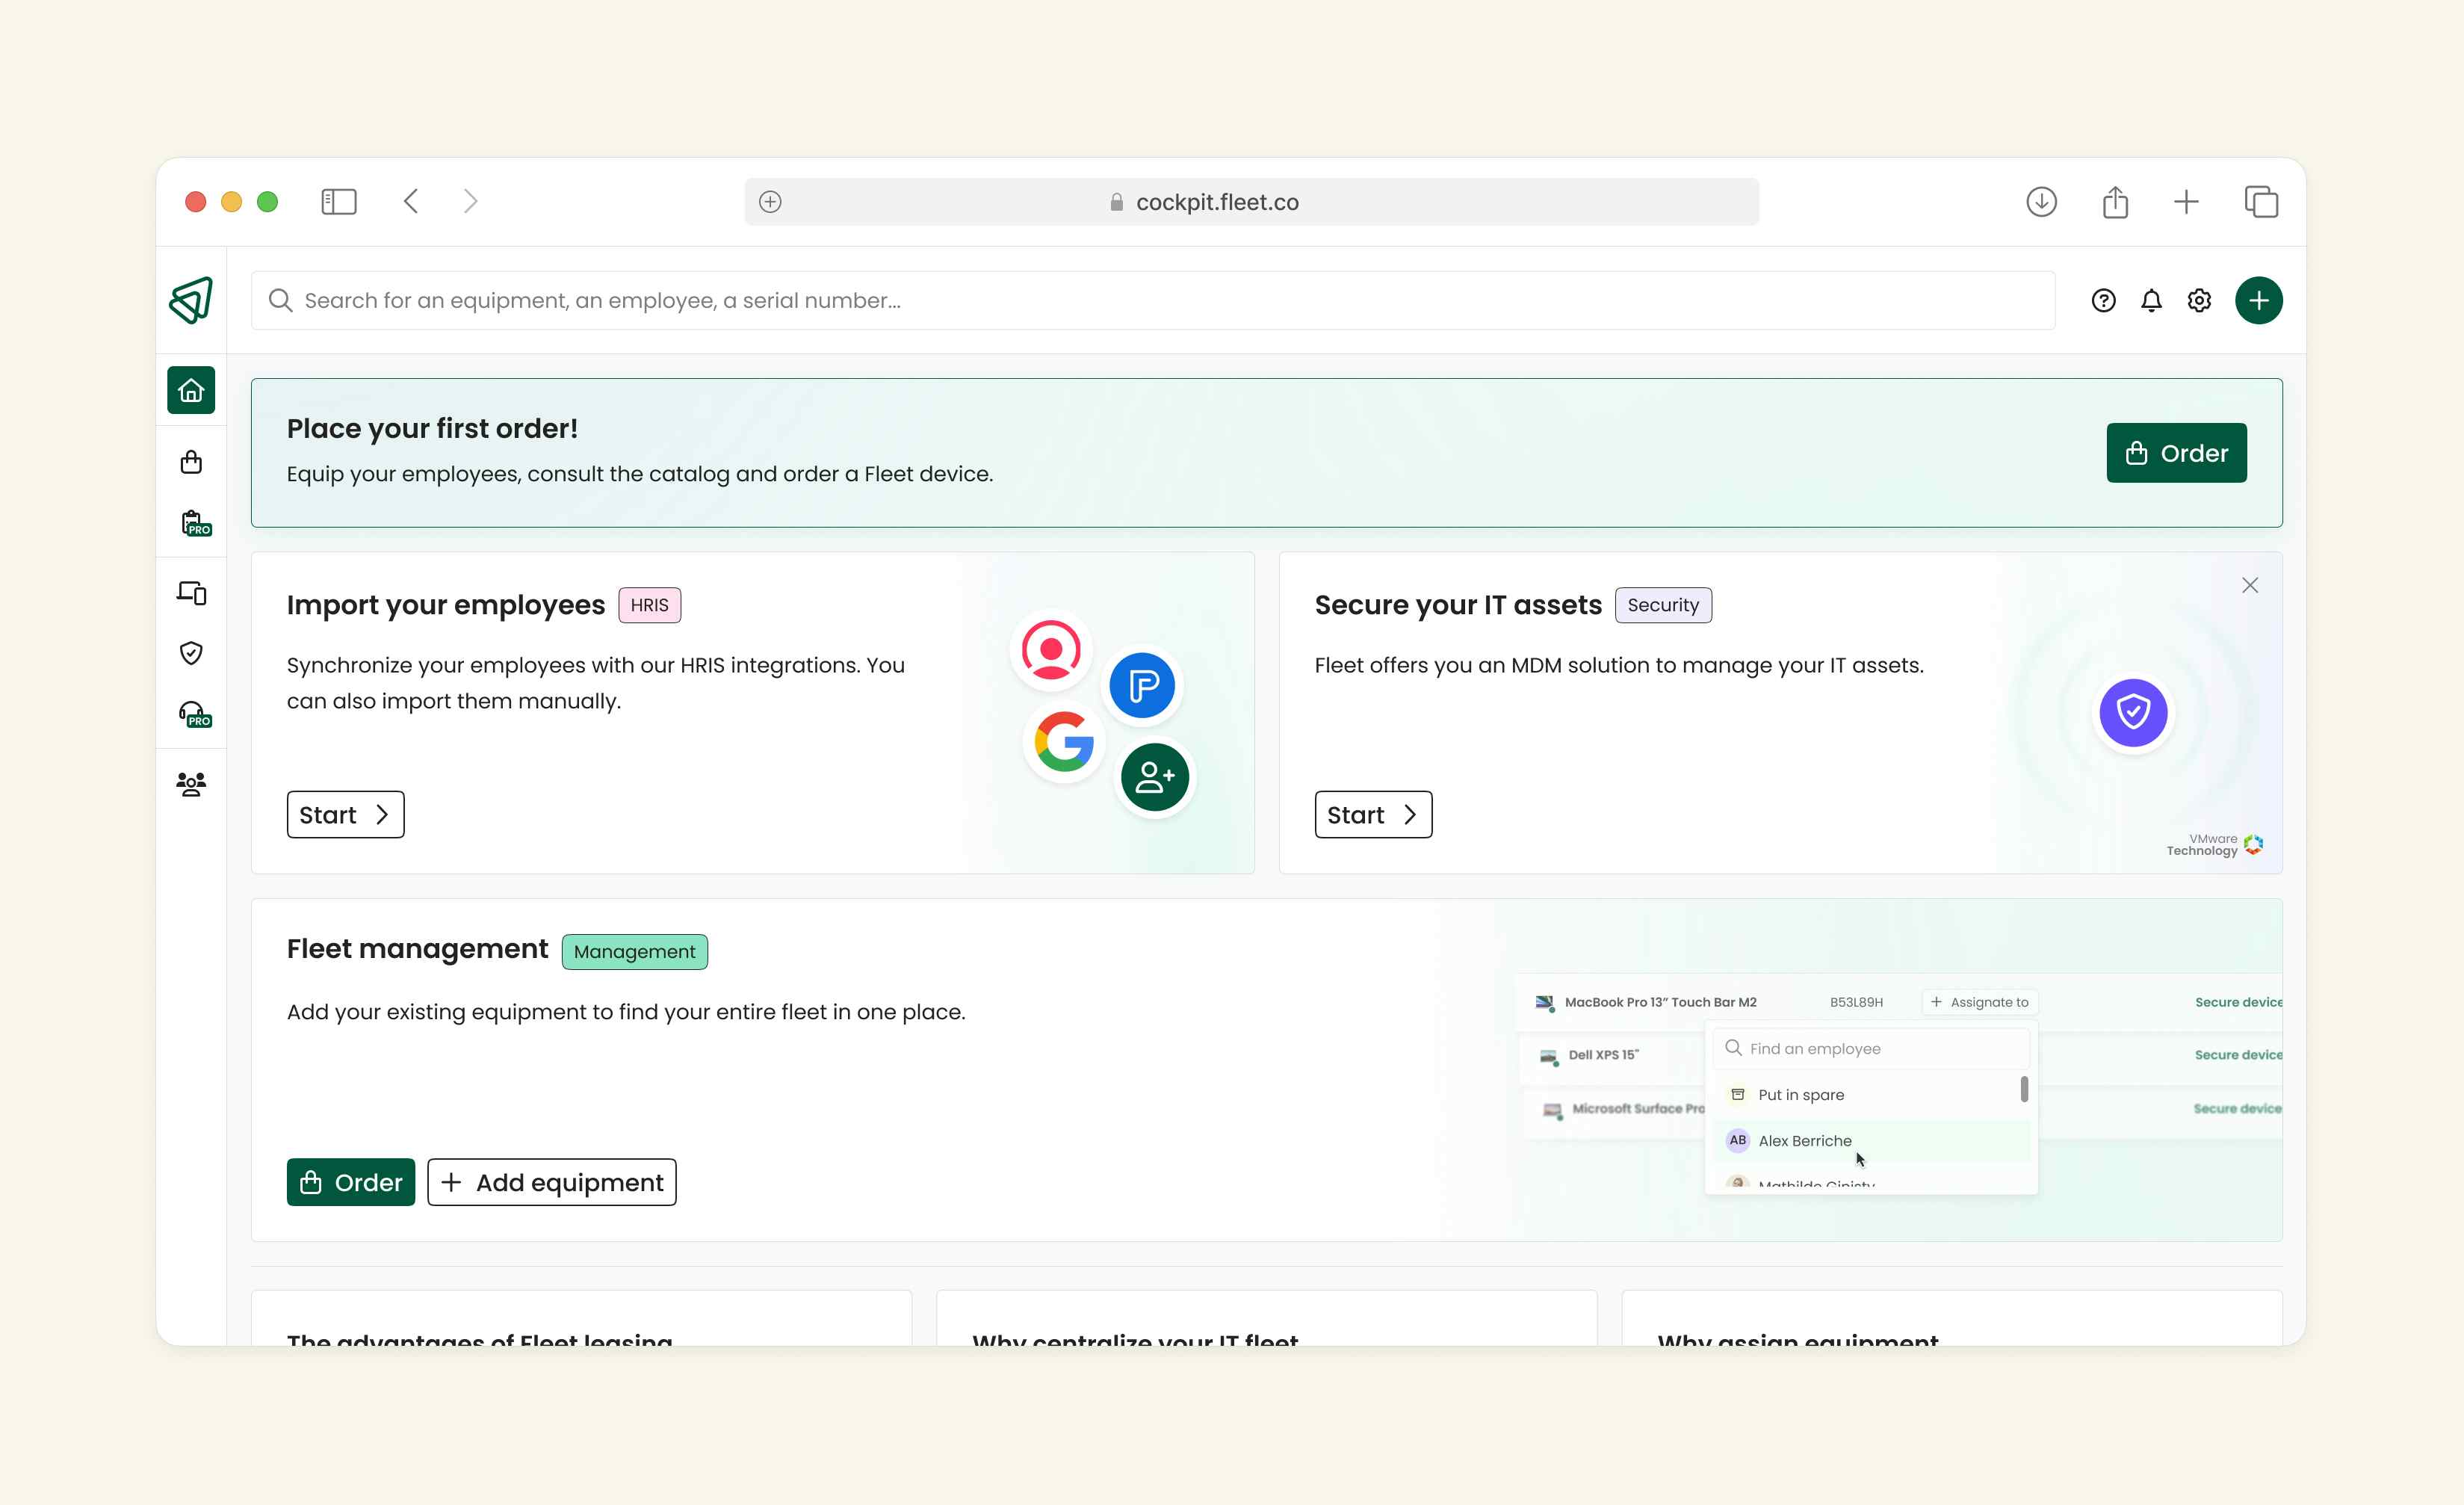Open the security shield sidebar icon

(191, 653)
